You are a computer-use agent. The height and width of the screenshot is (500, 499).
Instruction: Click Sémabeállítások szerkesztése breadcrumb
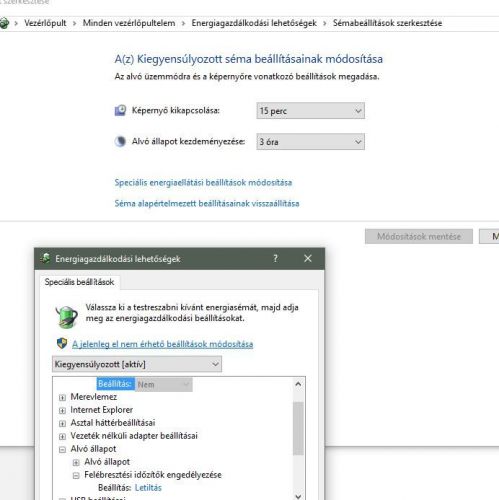click(x=387, y=23)
